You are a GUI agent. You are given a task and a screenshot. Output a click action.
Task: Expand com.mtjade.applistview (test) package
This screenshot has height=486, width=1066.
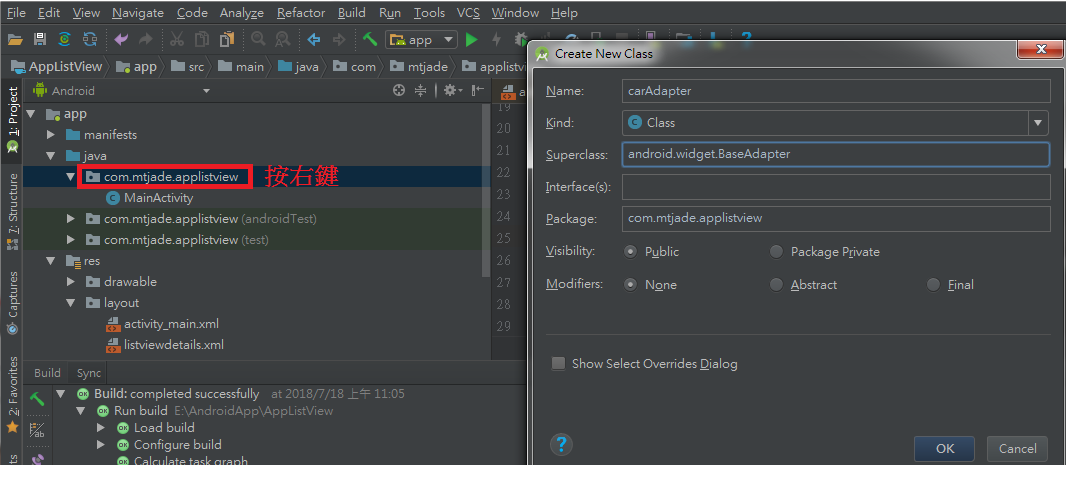71,240
